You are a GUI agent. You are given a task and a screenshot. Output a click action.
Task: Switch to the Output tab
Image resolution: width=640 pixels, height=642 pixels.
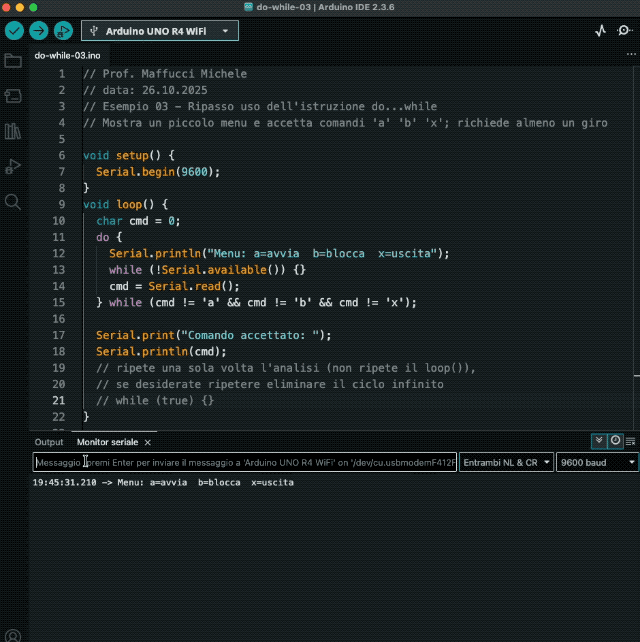49,442
